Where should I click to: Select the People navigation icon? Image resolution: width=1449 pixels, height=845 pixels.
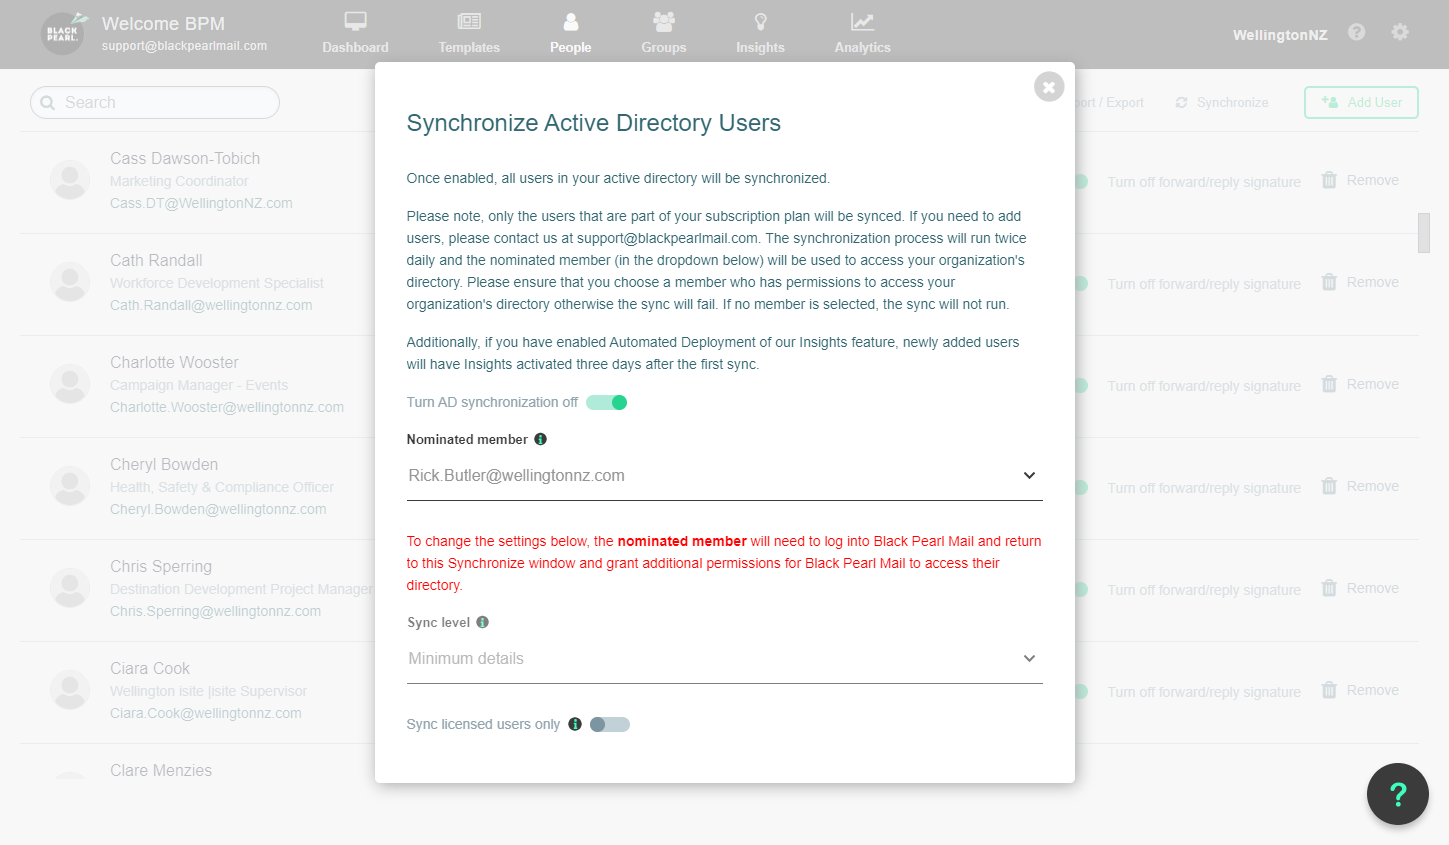tap(570, 19)
